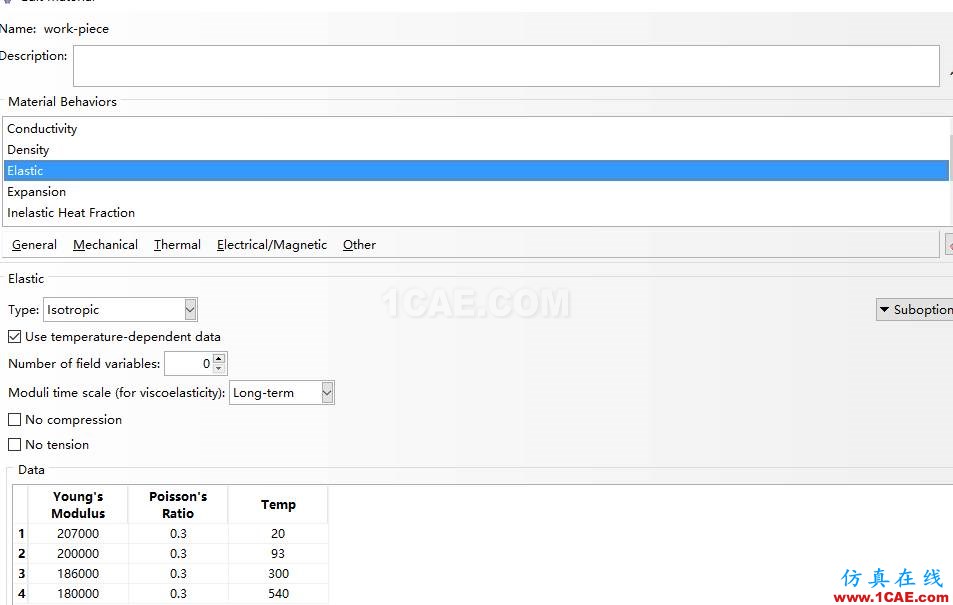Select Poisson's Ratio cell in row 3
The width and height of the screenshot is (953, 605).
pyautogui.click(x=178, y=574)
